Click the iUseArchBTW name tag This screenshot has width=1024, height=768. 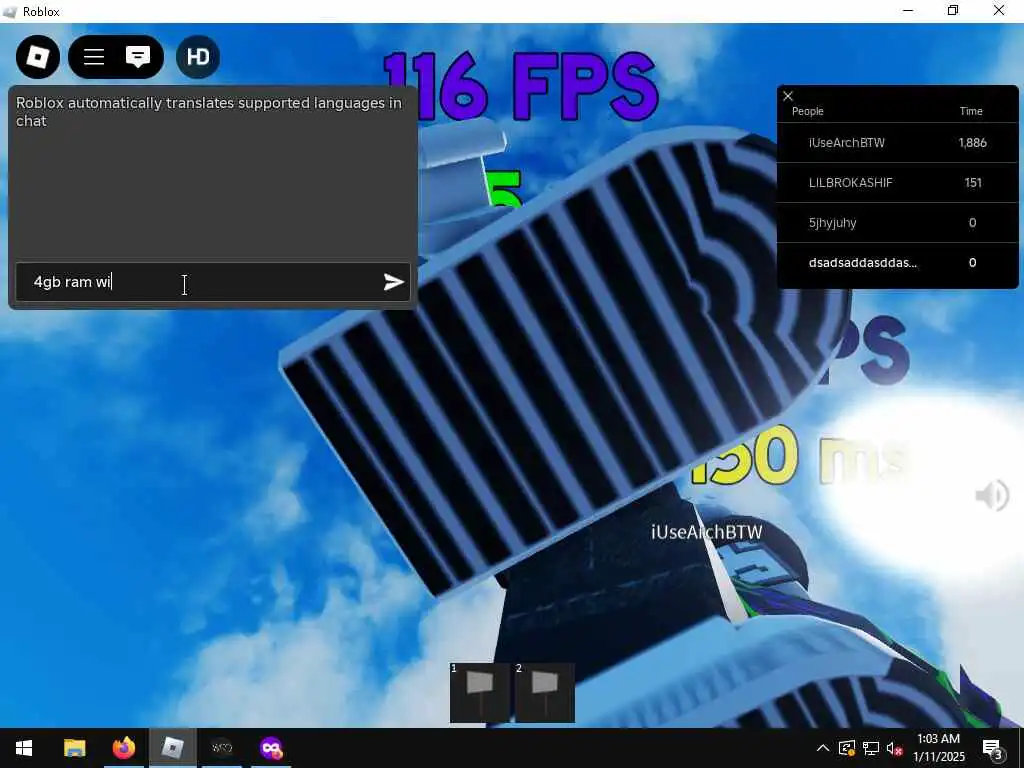pos(706,532)
